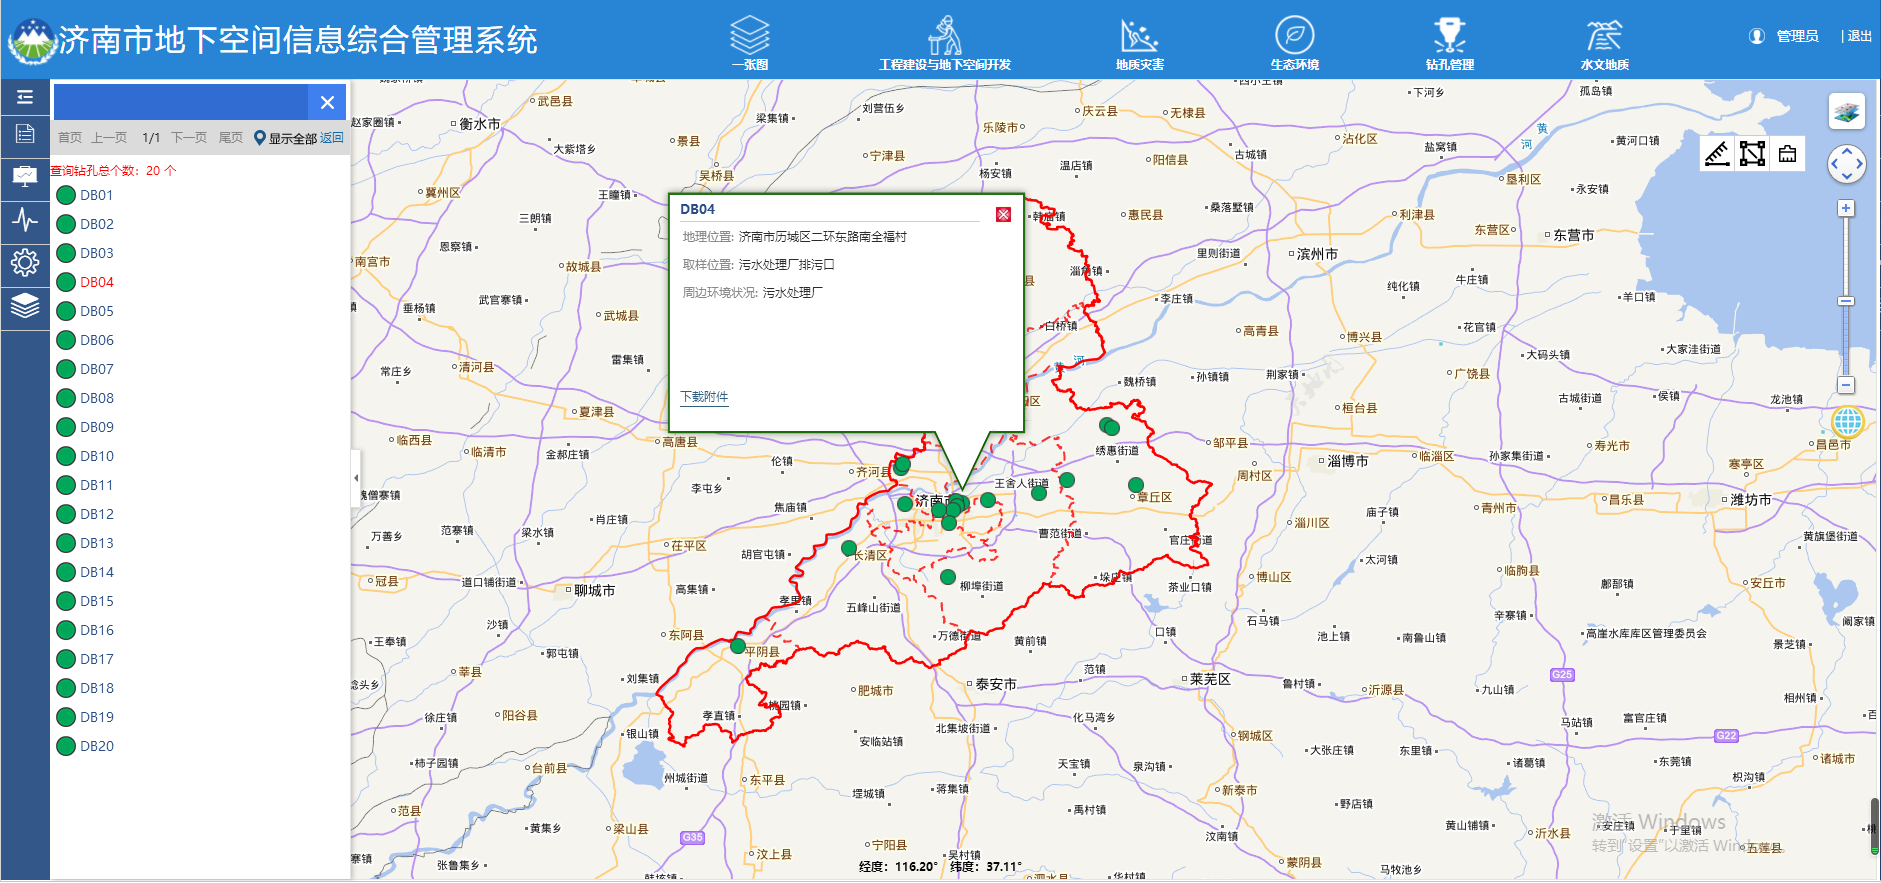Select the distance measure ruler tool
The image size is (1881, 883).
(x=1717, y=154)
